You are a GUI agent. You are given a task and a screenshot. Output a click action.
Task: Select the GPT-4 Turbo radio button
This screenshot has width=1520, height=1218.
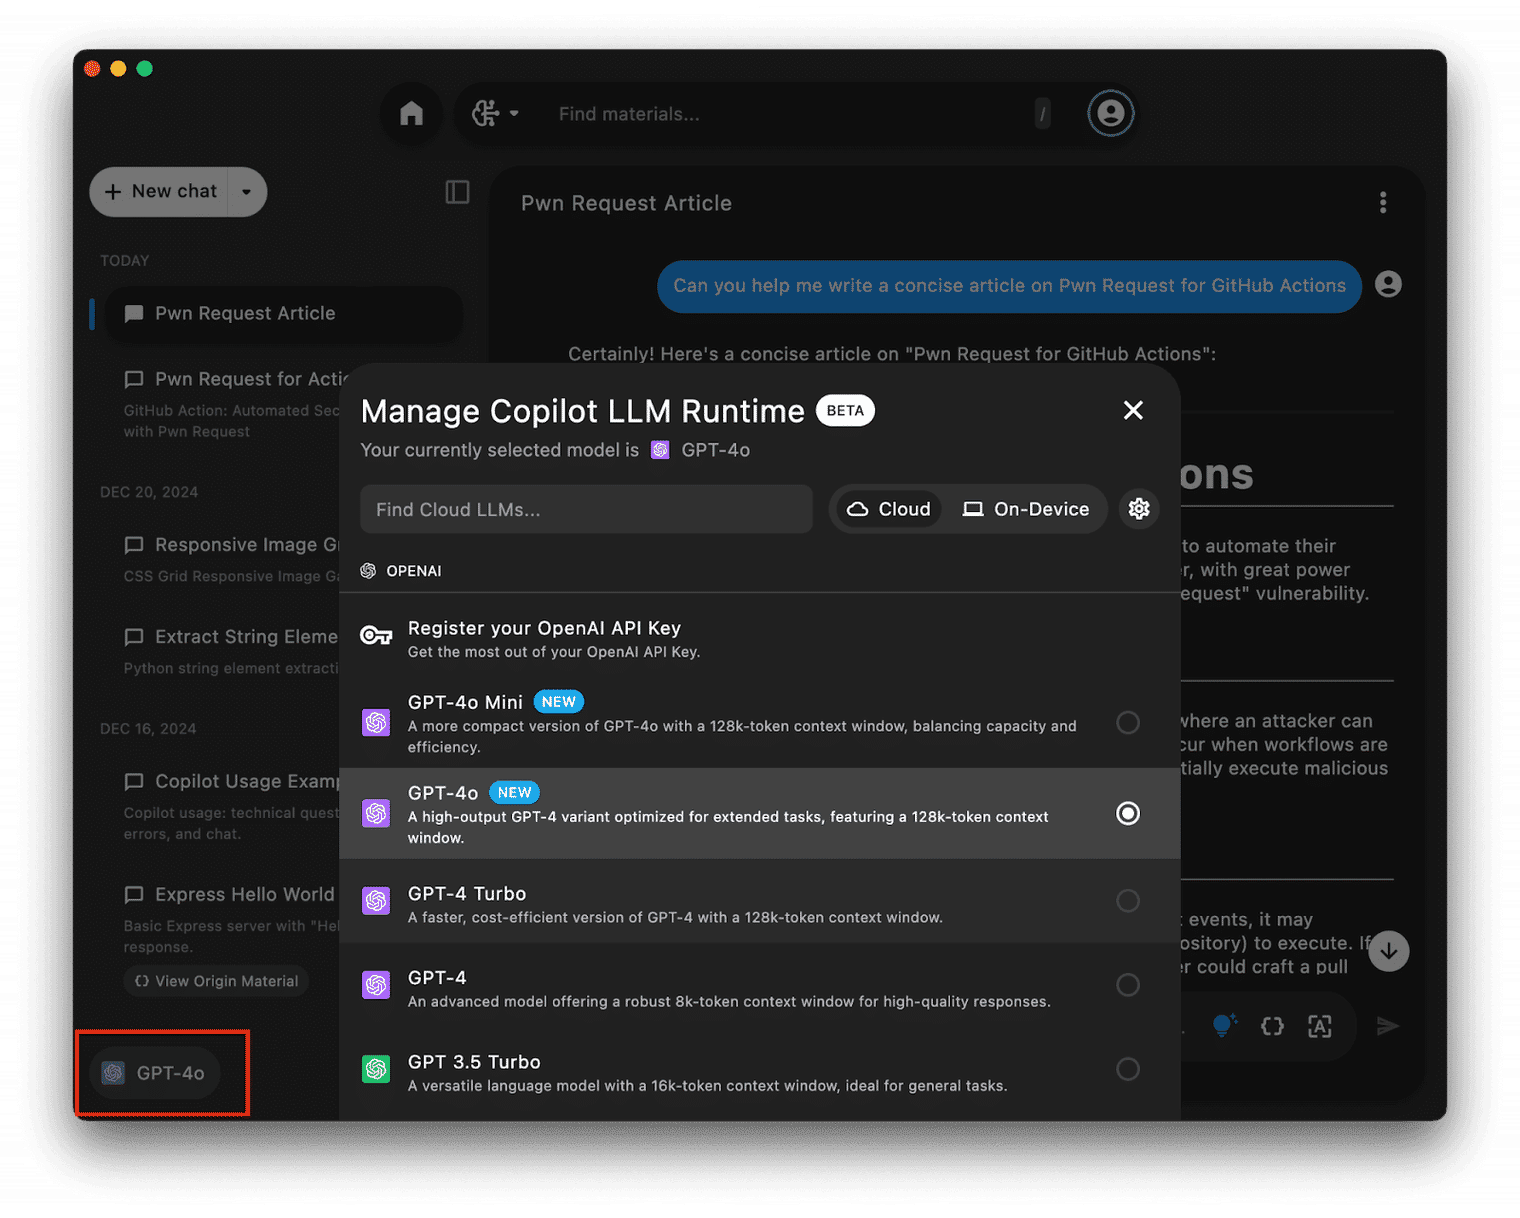pyautogui.click(x=1128, y=901)
